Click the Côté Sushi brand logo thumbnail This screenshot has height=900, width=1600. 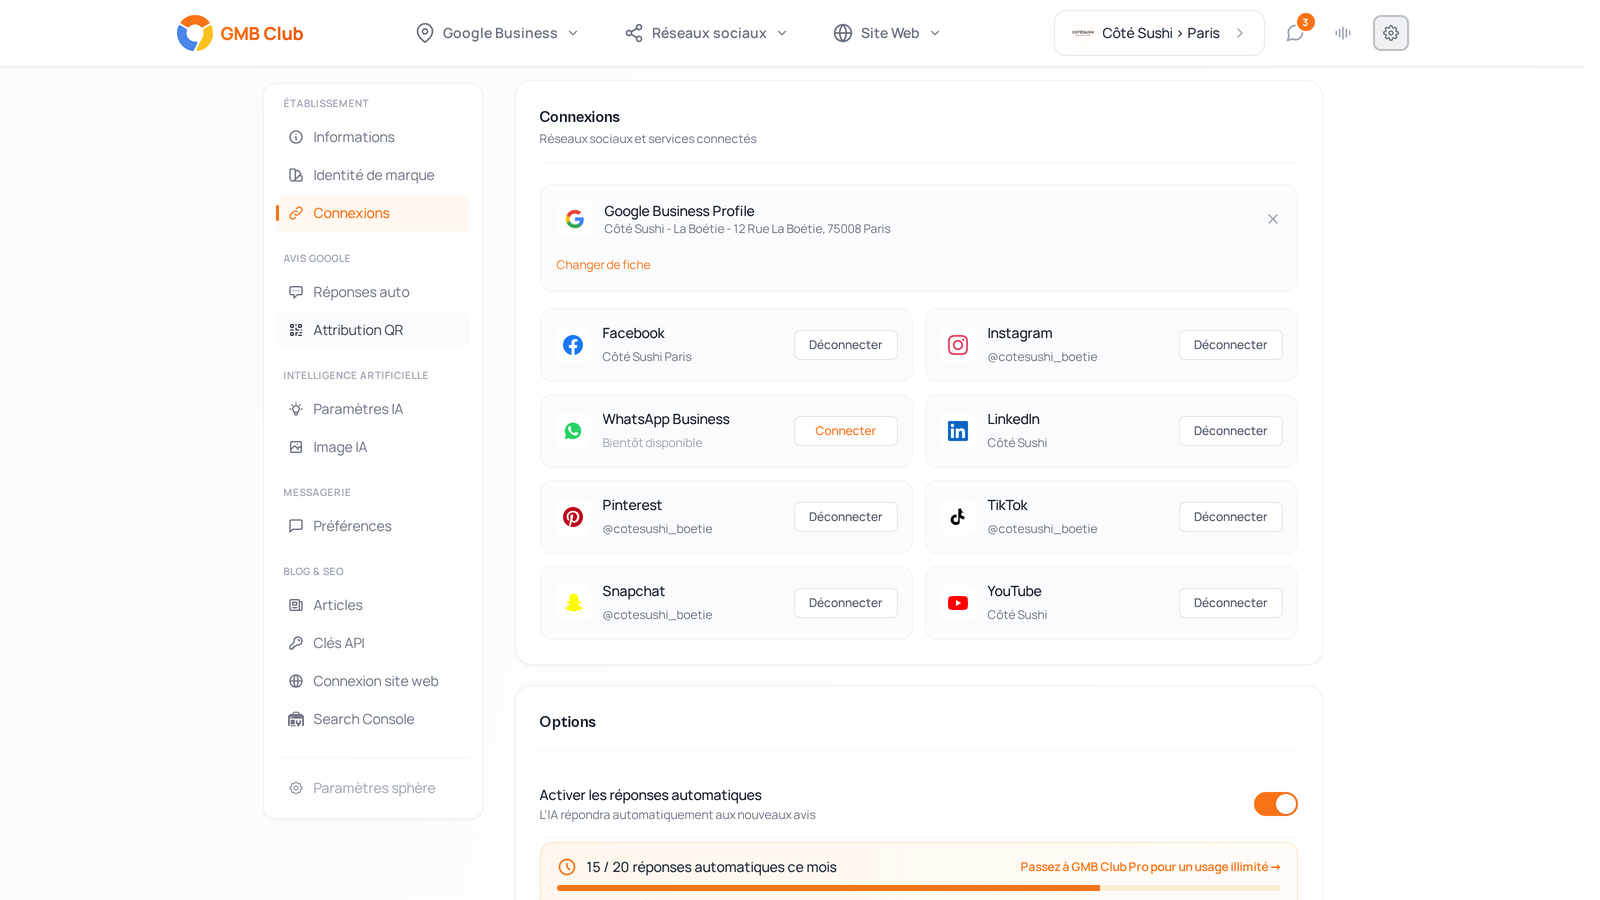click(1083, 33)
